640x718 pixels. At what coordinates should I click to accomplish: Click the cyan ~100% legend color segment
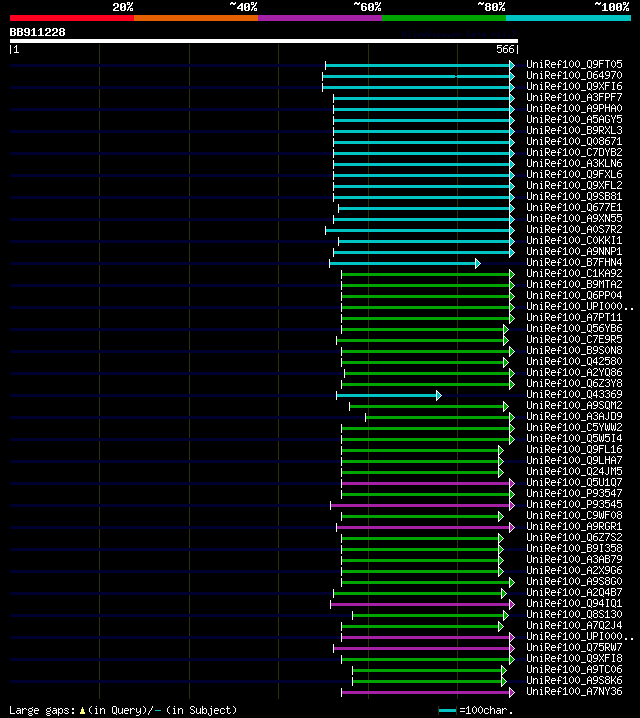pos(569,18)
